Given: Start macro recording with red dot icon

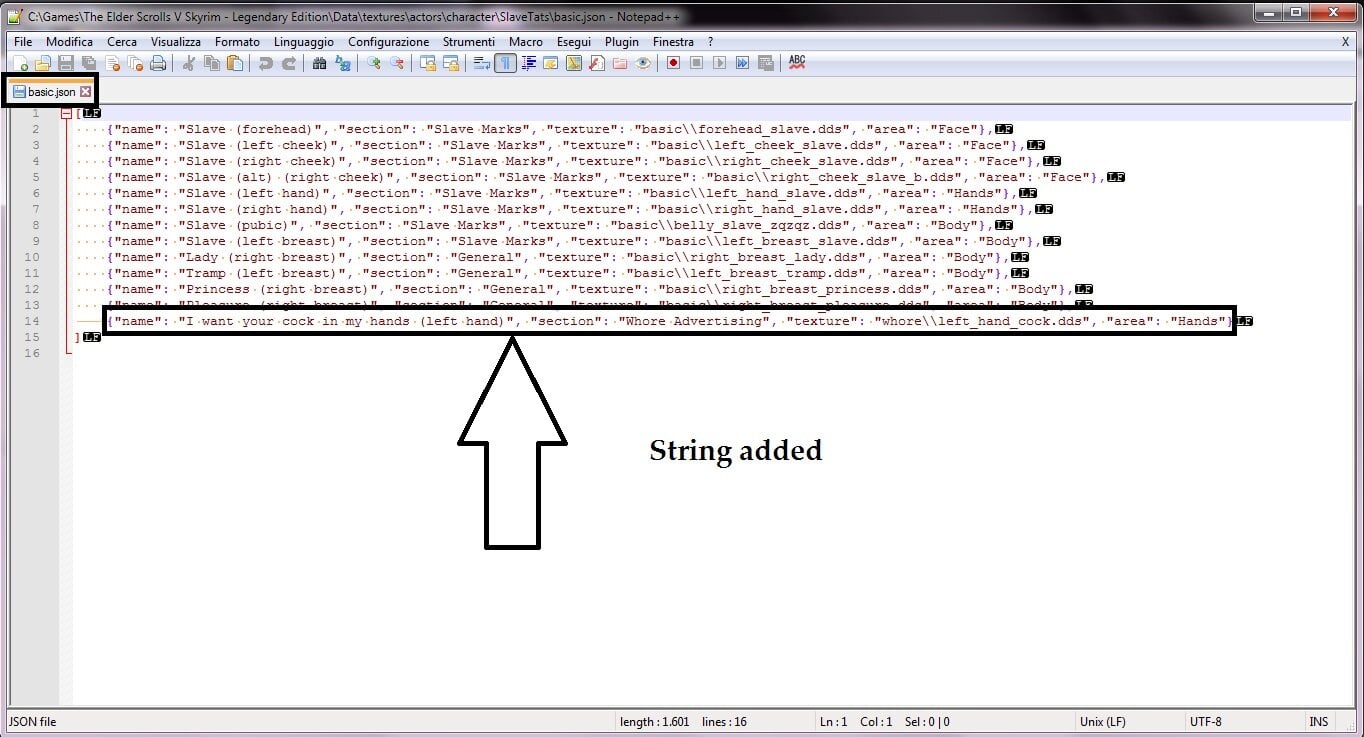Looking at the screenshot, I should (x=673, y=63).
